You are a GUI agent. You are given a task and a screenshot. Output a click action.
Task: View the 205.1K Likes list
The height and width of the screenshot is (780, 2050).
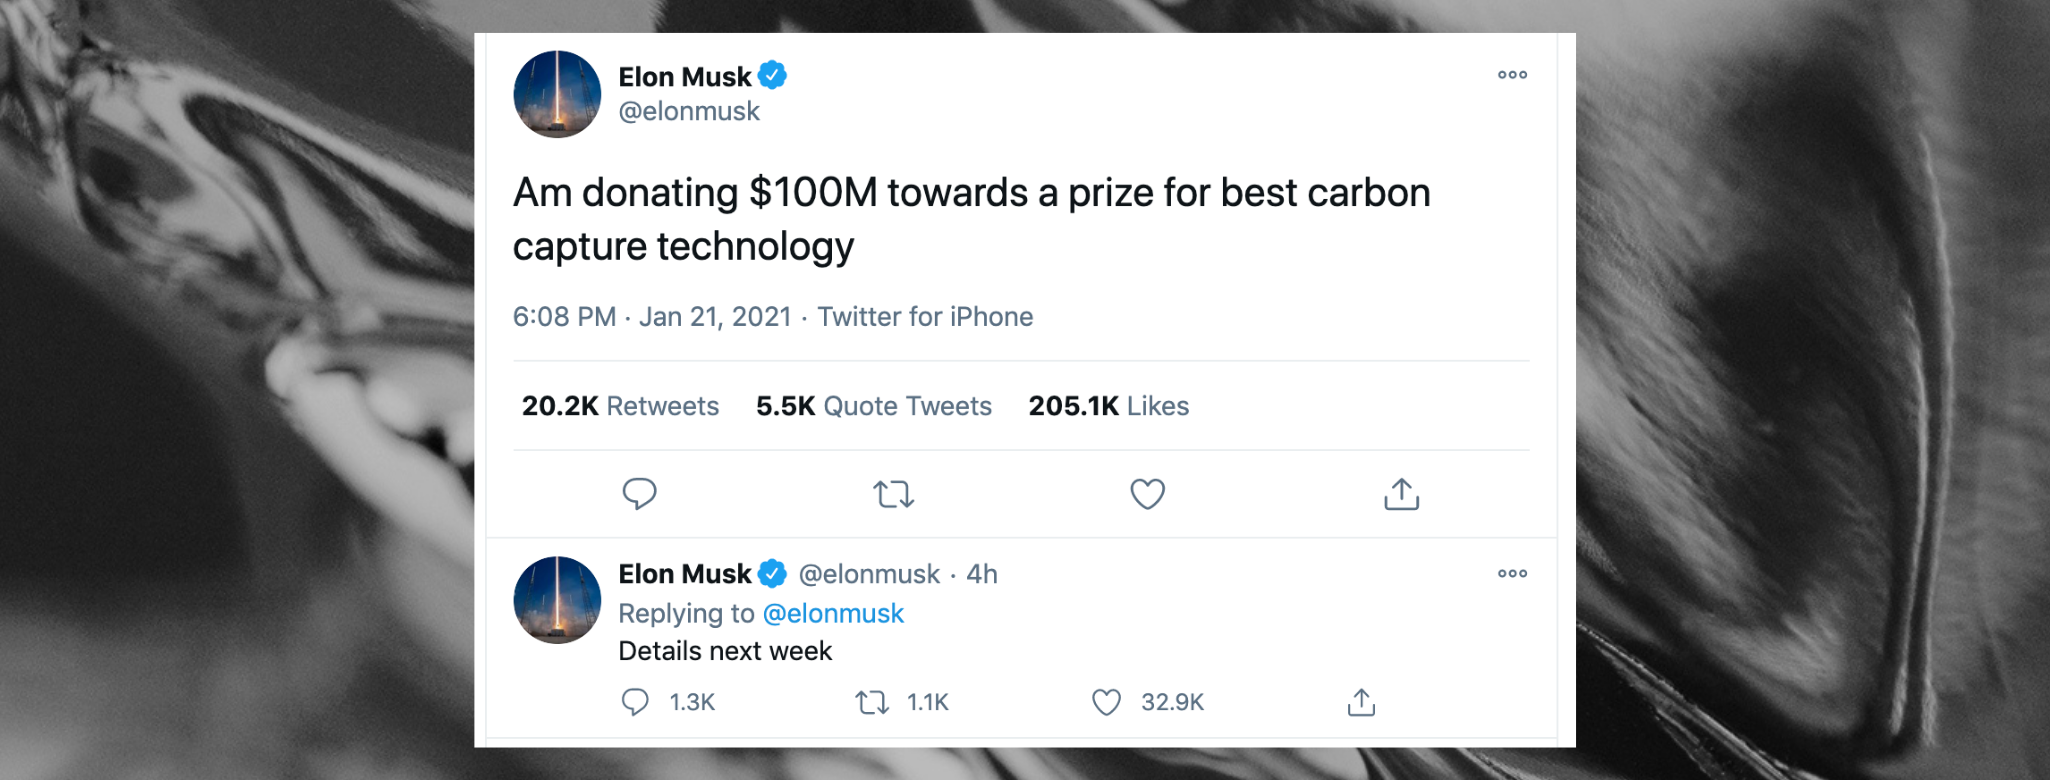1108,406
